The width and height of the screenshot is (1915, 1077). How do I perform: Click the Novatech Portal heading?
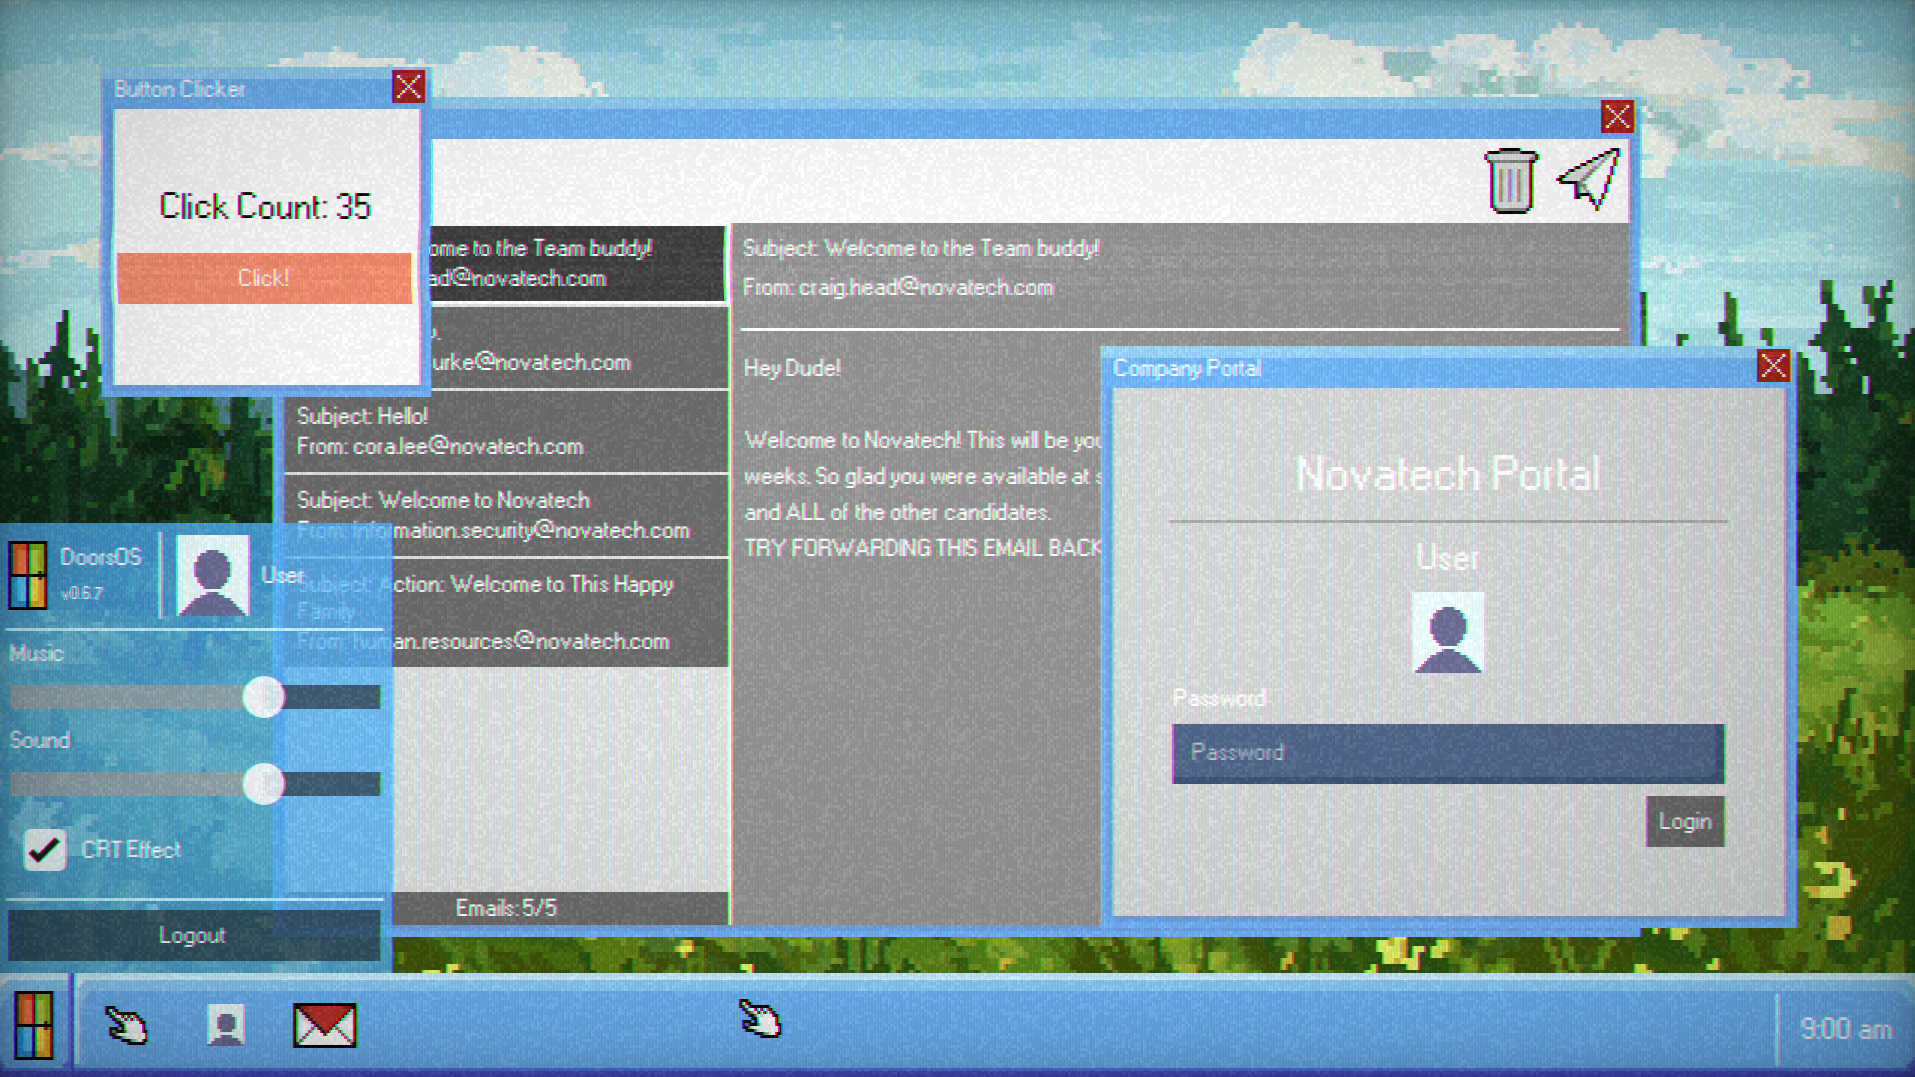1447,474
